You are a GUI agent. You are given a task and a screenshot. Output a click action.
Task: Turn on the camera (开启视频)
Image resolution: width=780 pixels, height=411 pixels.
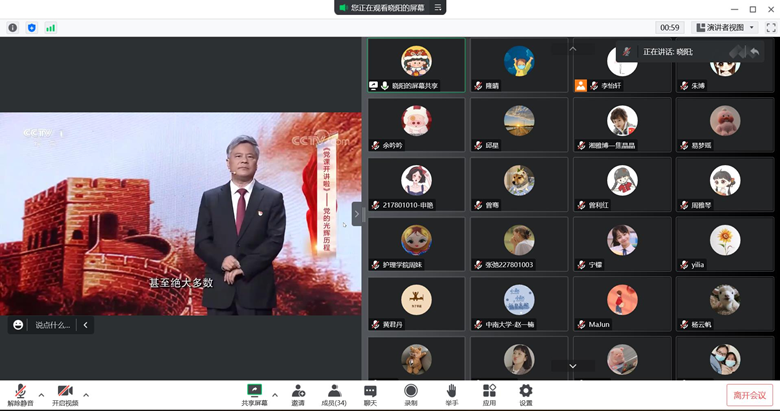[64, 392]
